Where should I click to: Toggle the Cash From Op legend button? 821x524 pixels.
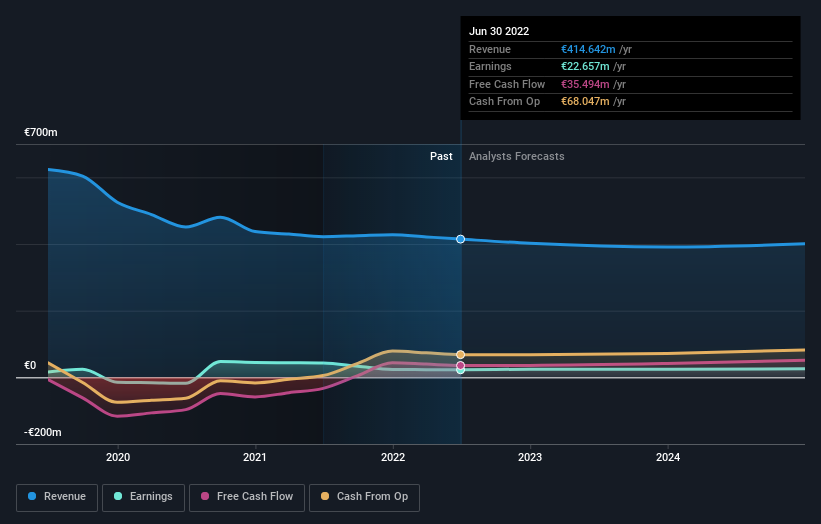tap(364, 497)
